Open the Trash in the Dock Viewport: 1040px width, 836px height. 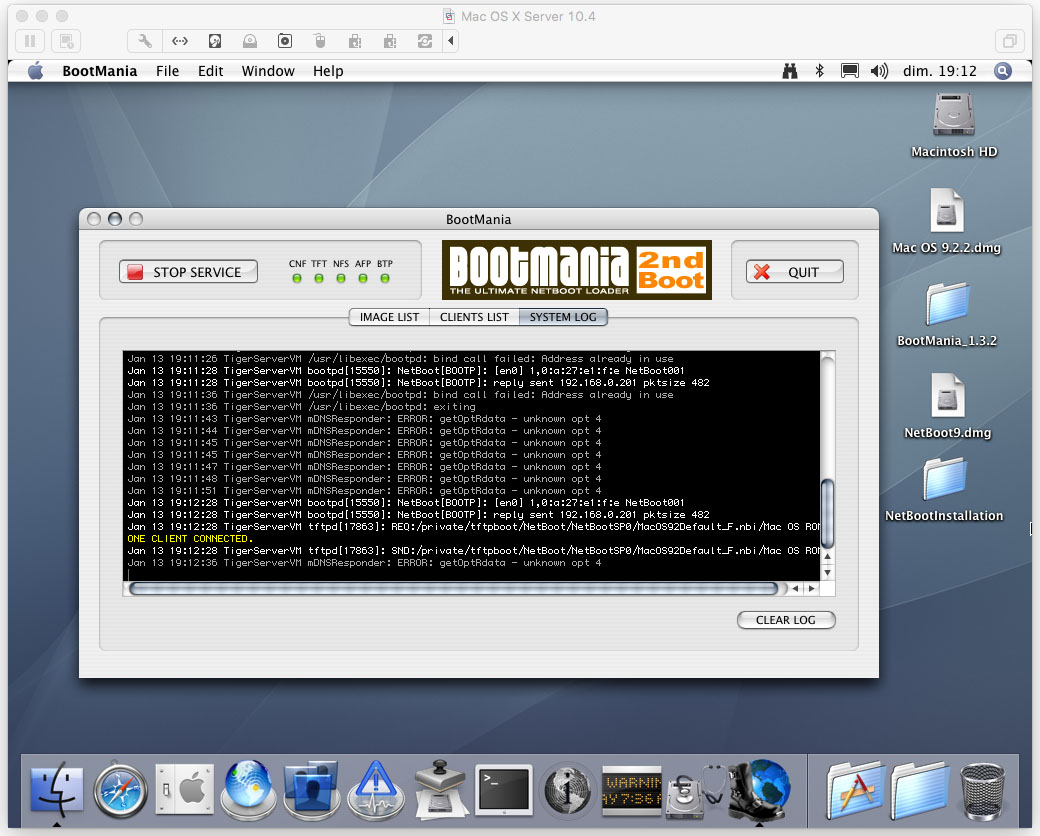click(x=982, y=791)
